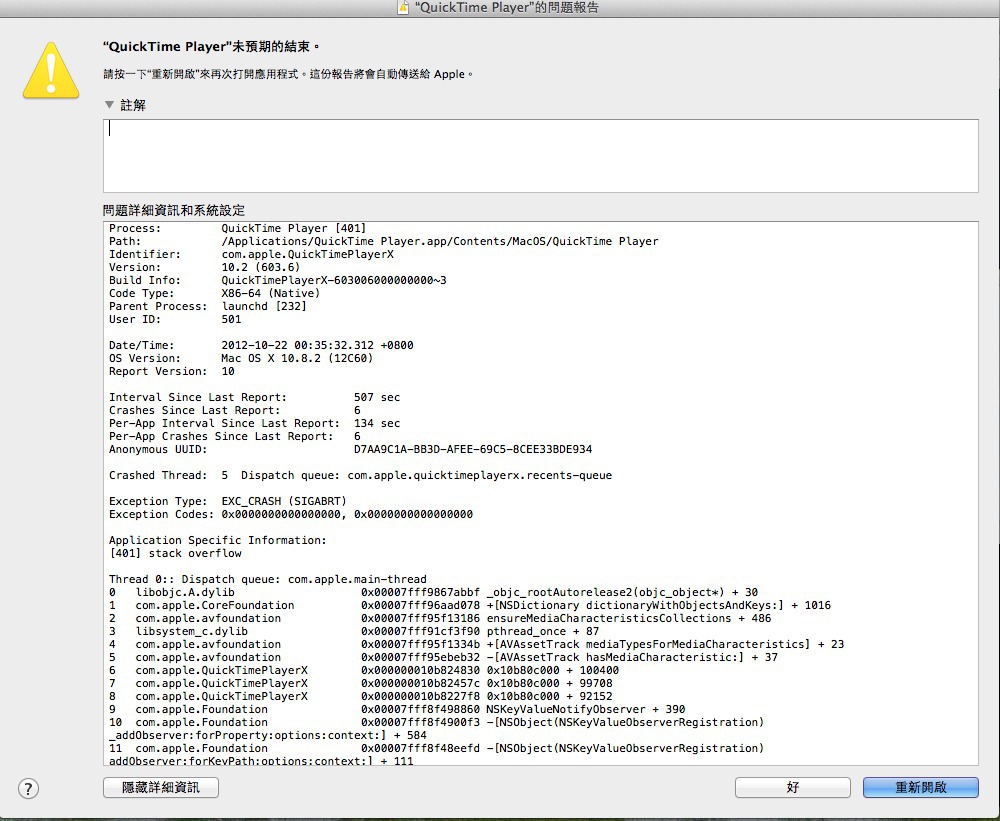Click the yellow warning triangle icon
The width and height of the screenshot is (1000, 821).
tap(51, 71)
